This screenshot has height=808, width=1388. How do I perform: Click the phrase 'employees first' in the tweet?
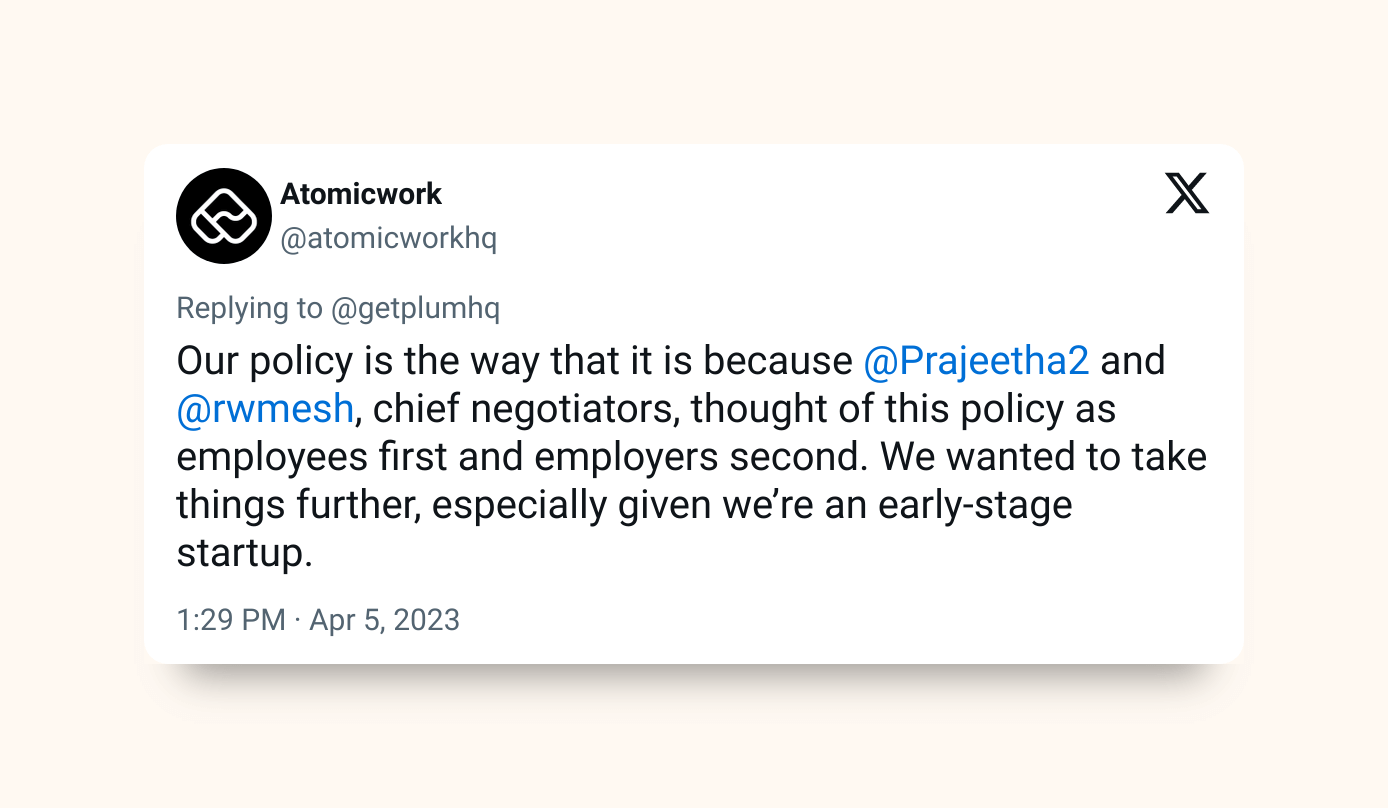(x=315, y=457)
